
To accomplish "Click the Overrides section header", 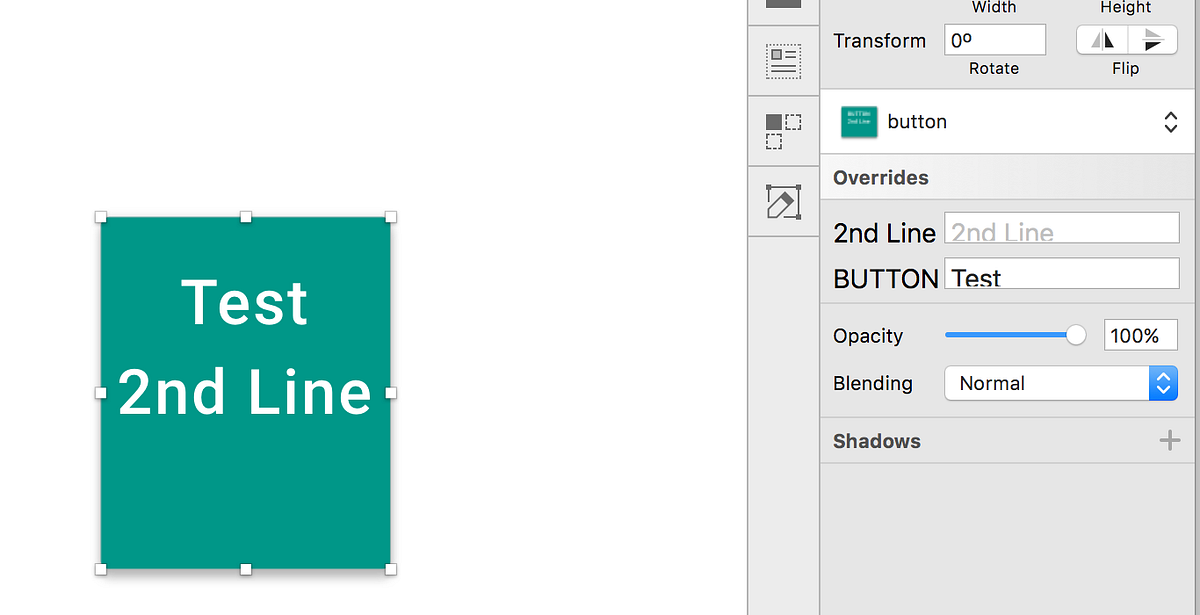I will [x=879, y=178].
